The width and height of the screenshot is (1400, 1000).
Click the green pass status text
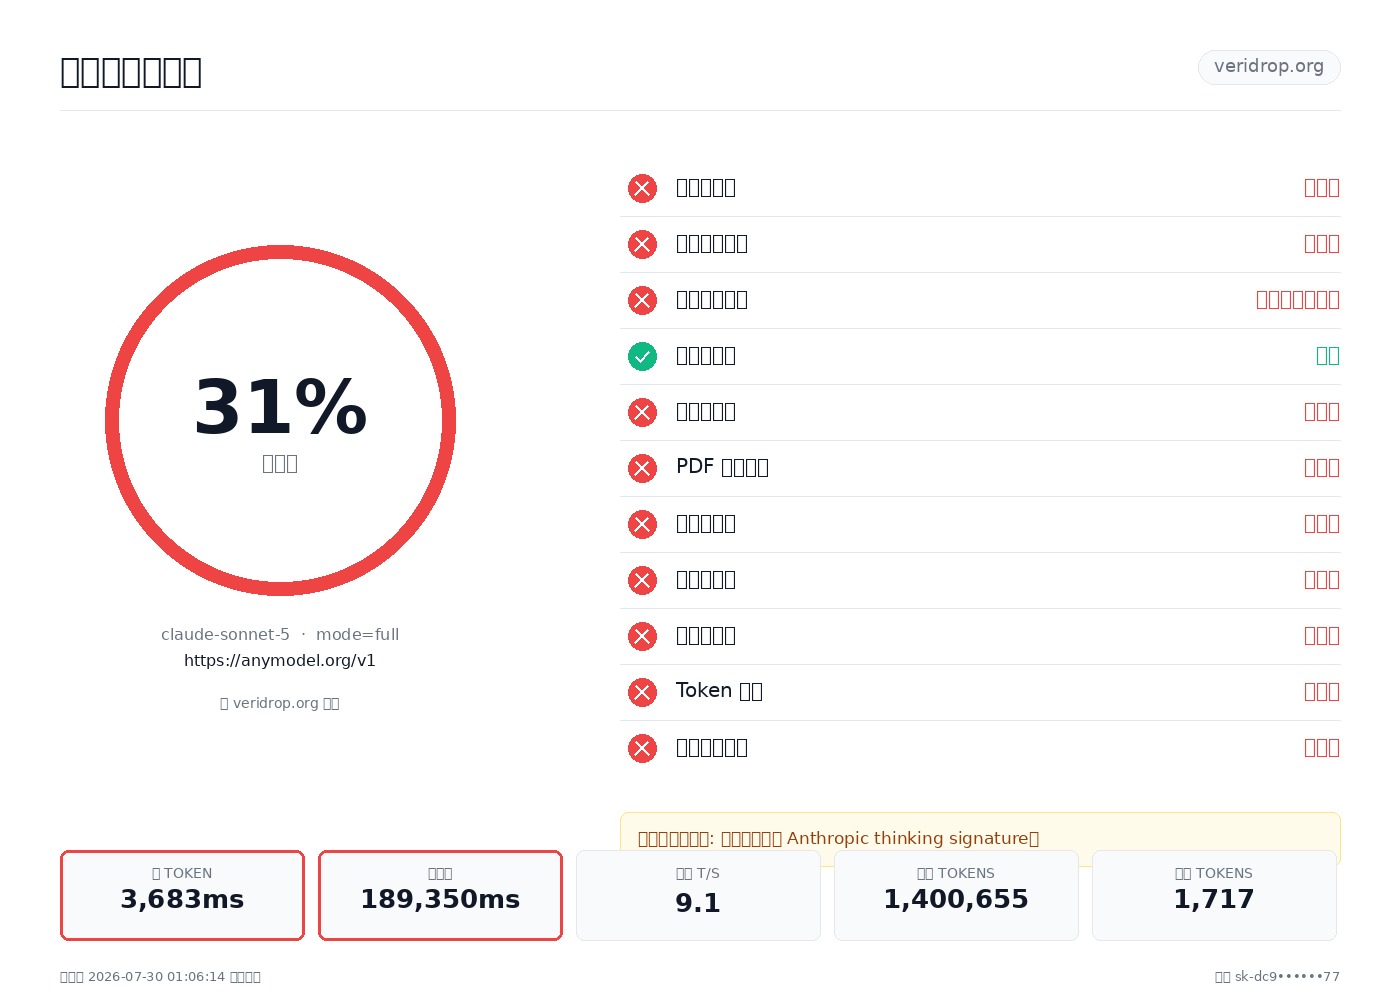click(x=1328, y=355)
